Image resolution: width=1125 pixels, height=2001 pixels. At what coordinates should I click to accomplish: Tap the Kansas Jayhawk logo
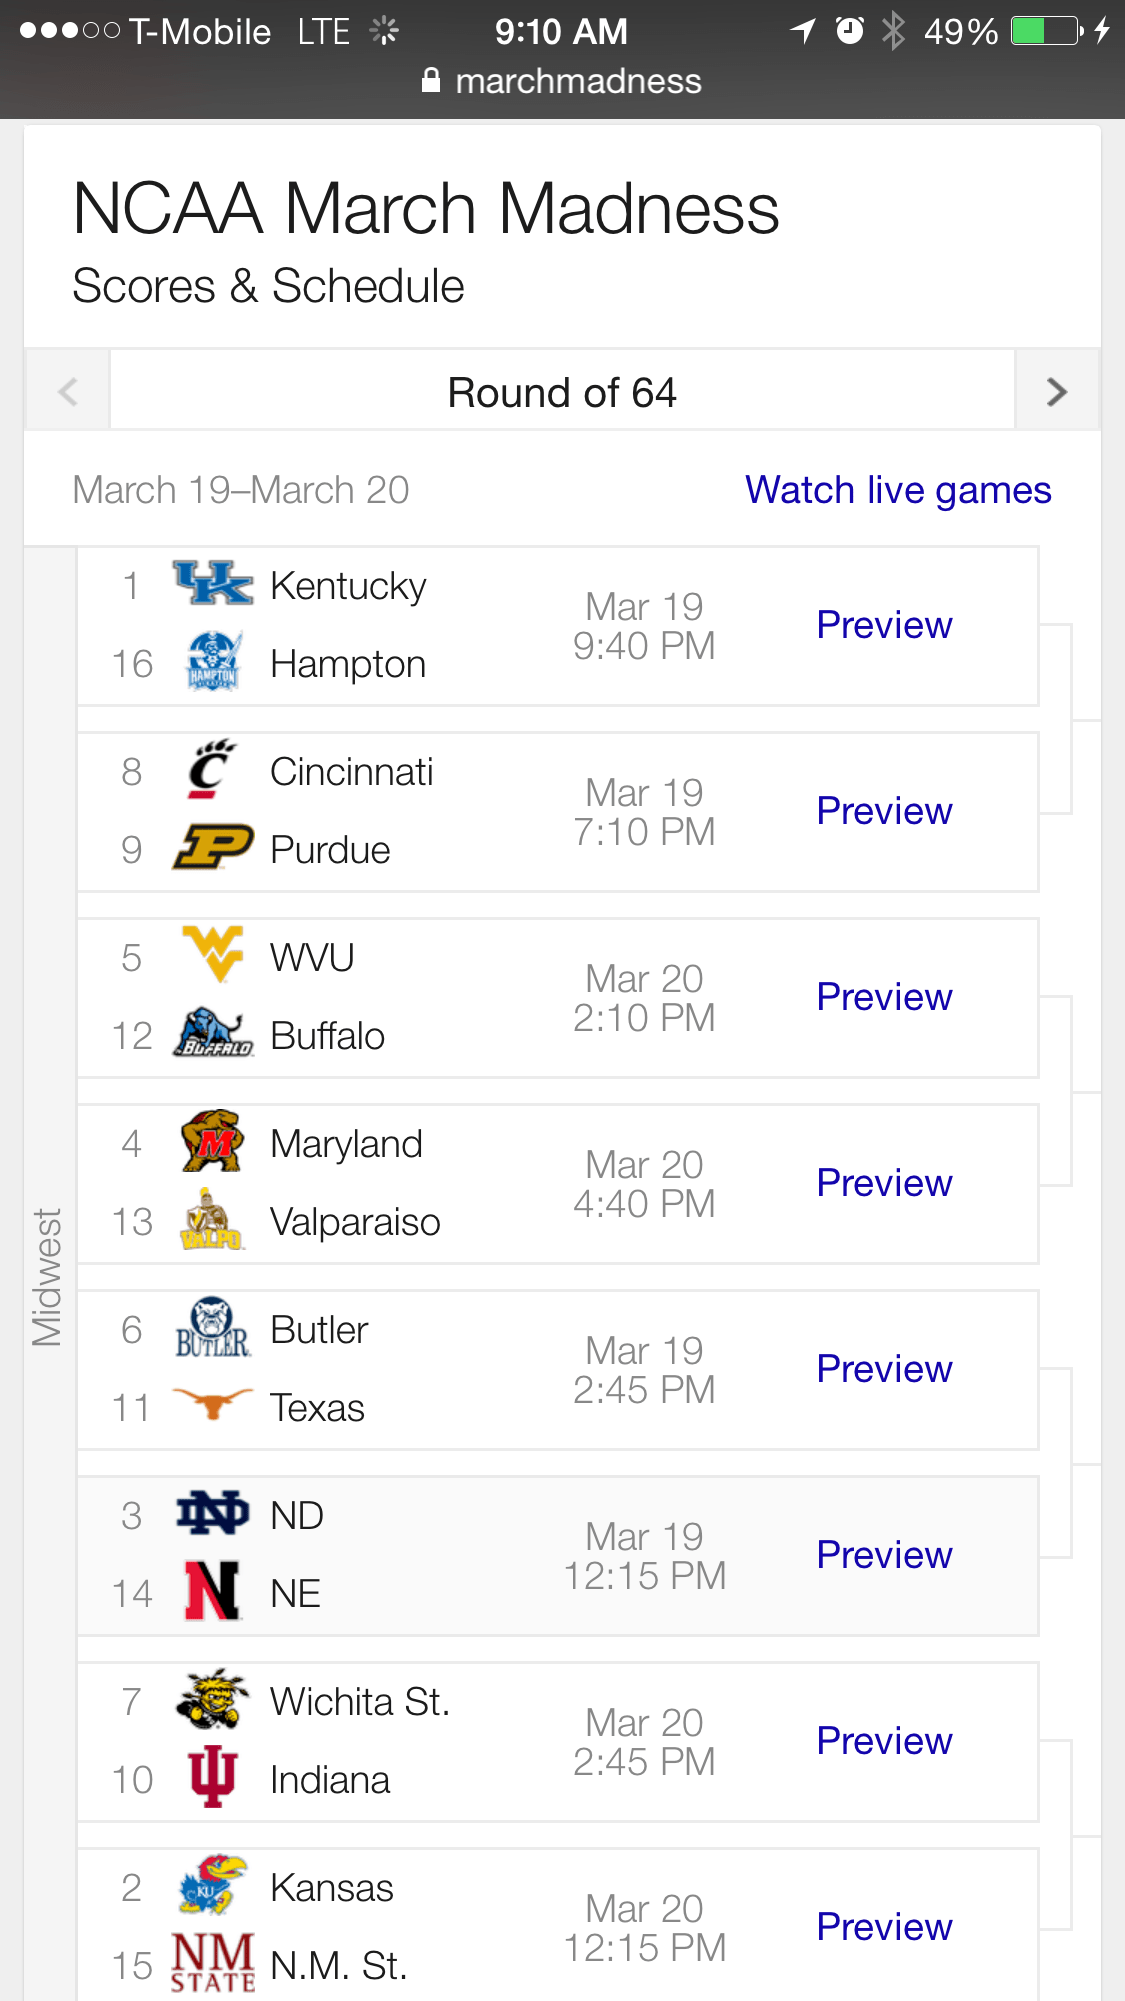[213, 1885]
